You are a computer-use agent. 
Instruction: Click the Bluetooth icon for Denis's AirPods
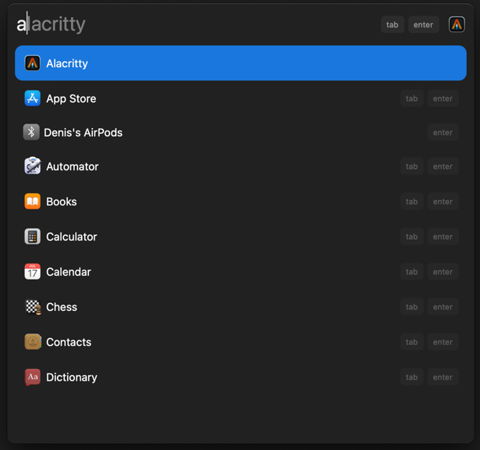coord(31,132)
